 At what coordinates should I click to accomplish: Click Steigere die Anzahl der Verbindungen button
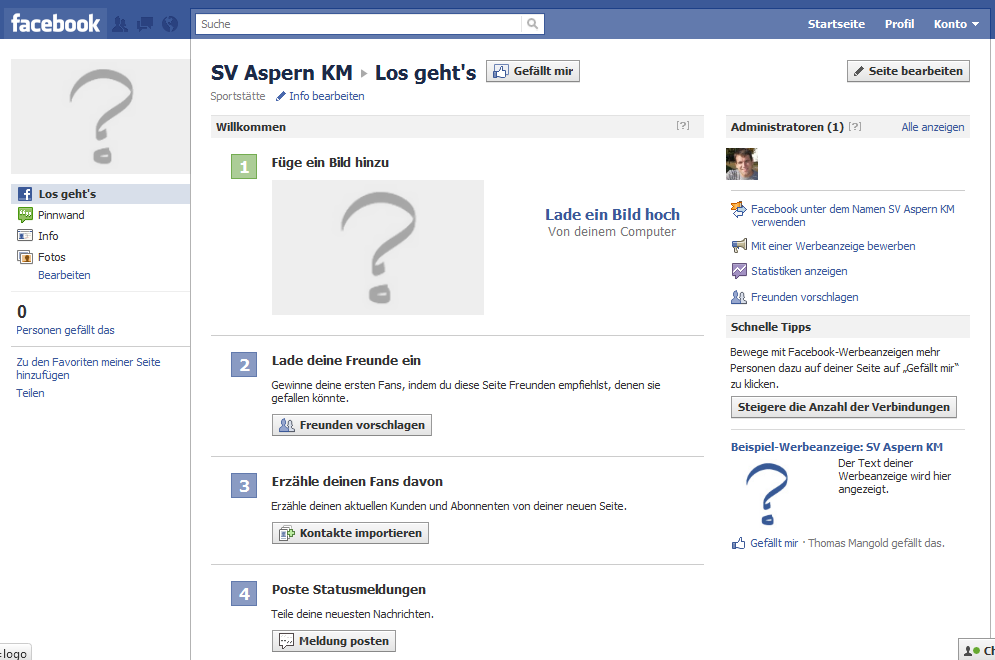843,407
